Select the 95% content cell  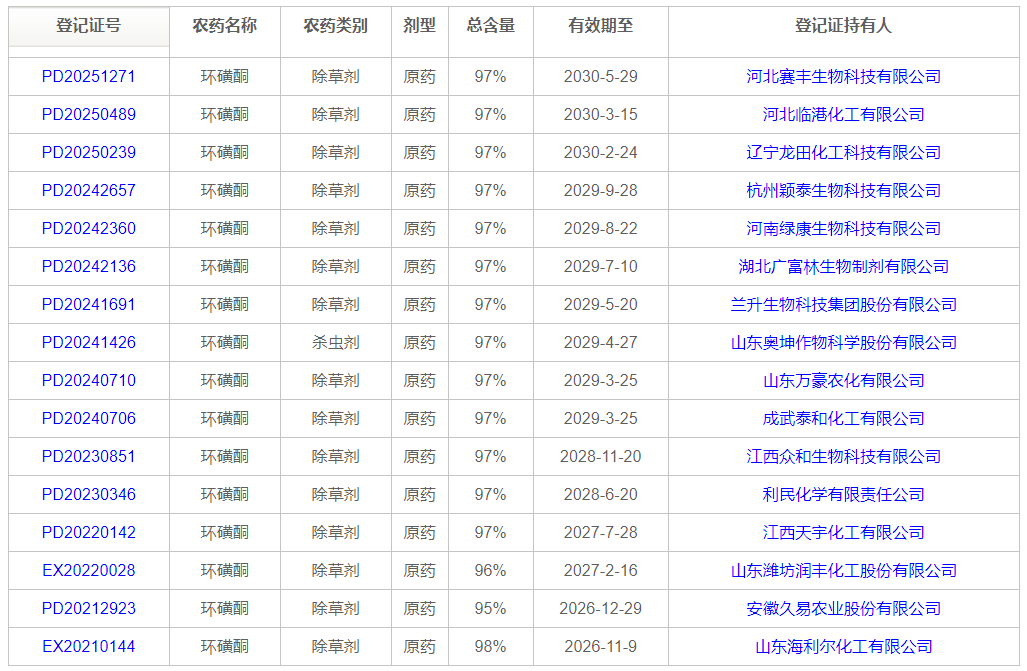click(x=491, y=609)
